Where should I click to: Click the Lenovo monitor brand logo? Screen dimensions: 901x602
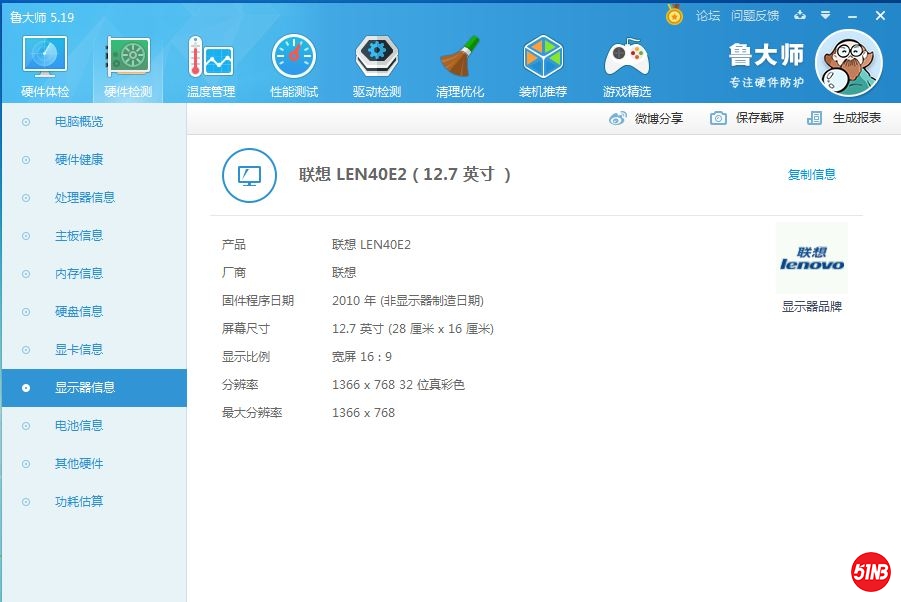pyautogui.click(x=811, y=258)
